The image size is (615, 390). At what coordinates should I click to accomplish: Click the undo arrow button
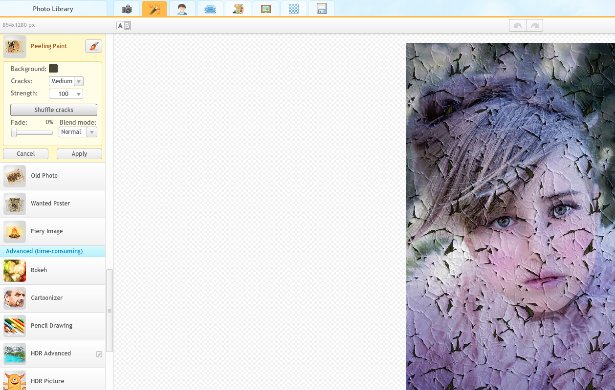518,26
